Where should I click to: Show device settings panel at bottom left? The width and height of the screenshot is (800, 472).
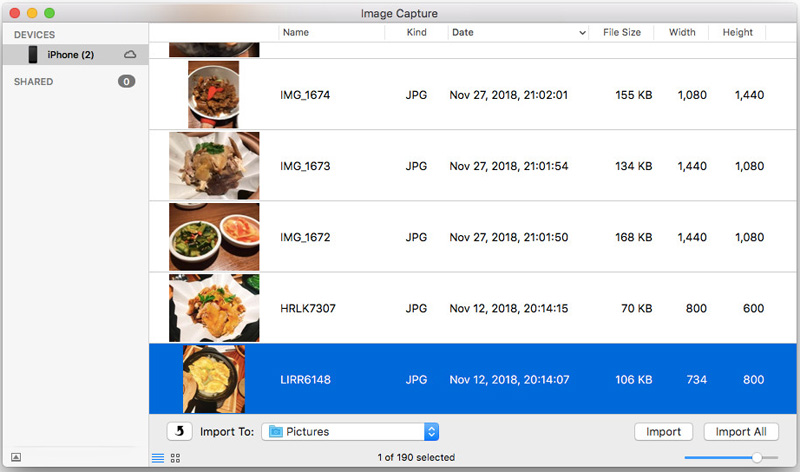[x=16, y=458]
